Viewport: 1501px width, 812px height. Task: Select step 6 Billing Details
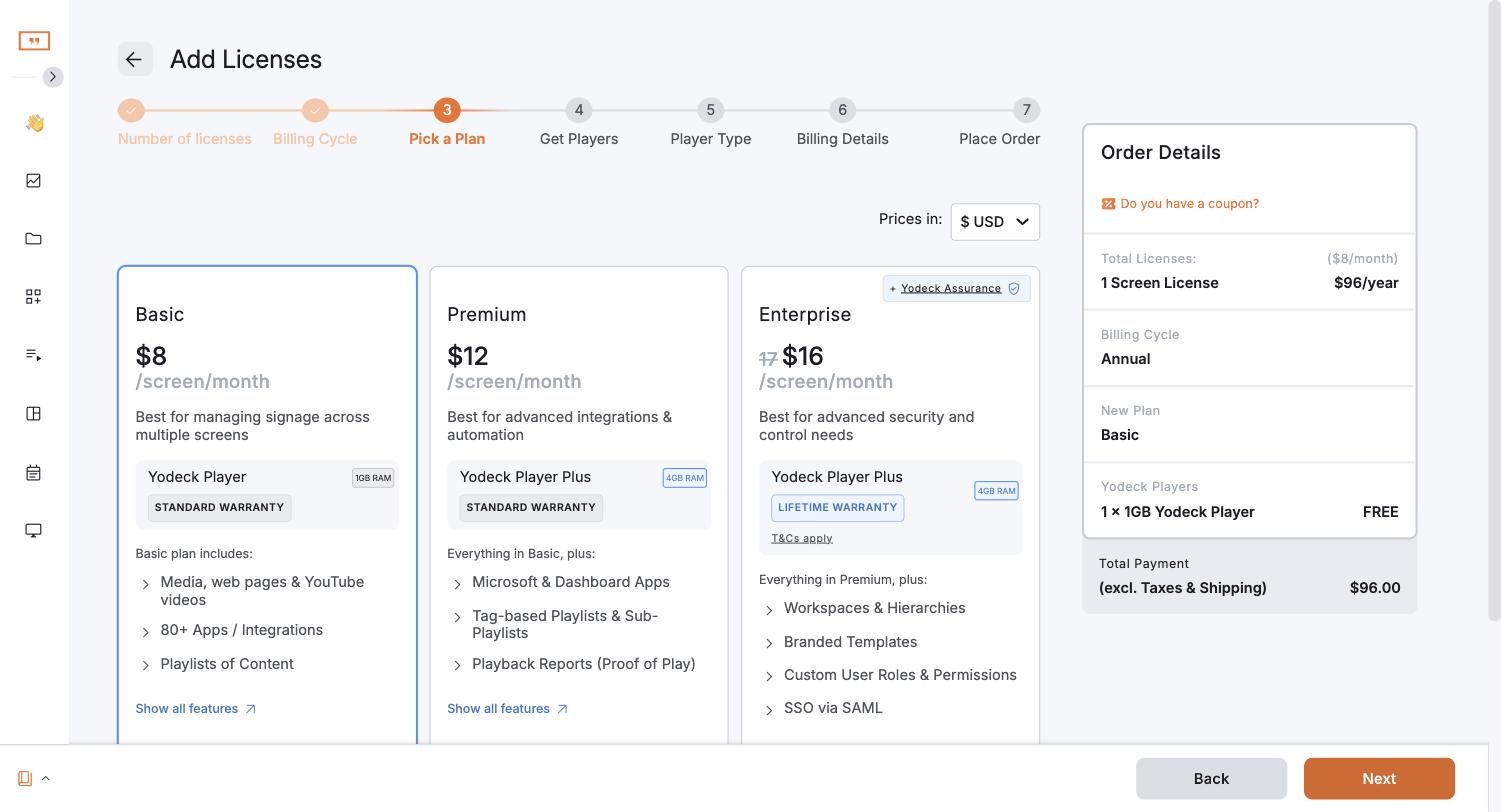pyautogui.click(x=842, y=124)
